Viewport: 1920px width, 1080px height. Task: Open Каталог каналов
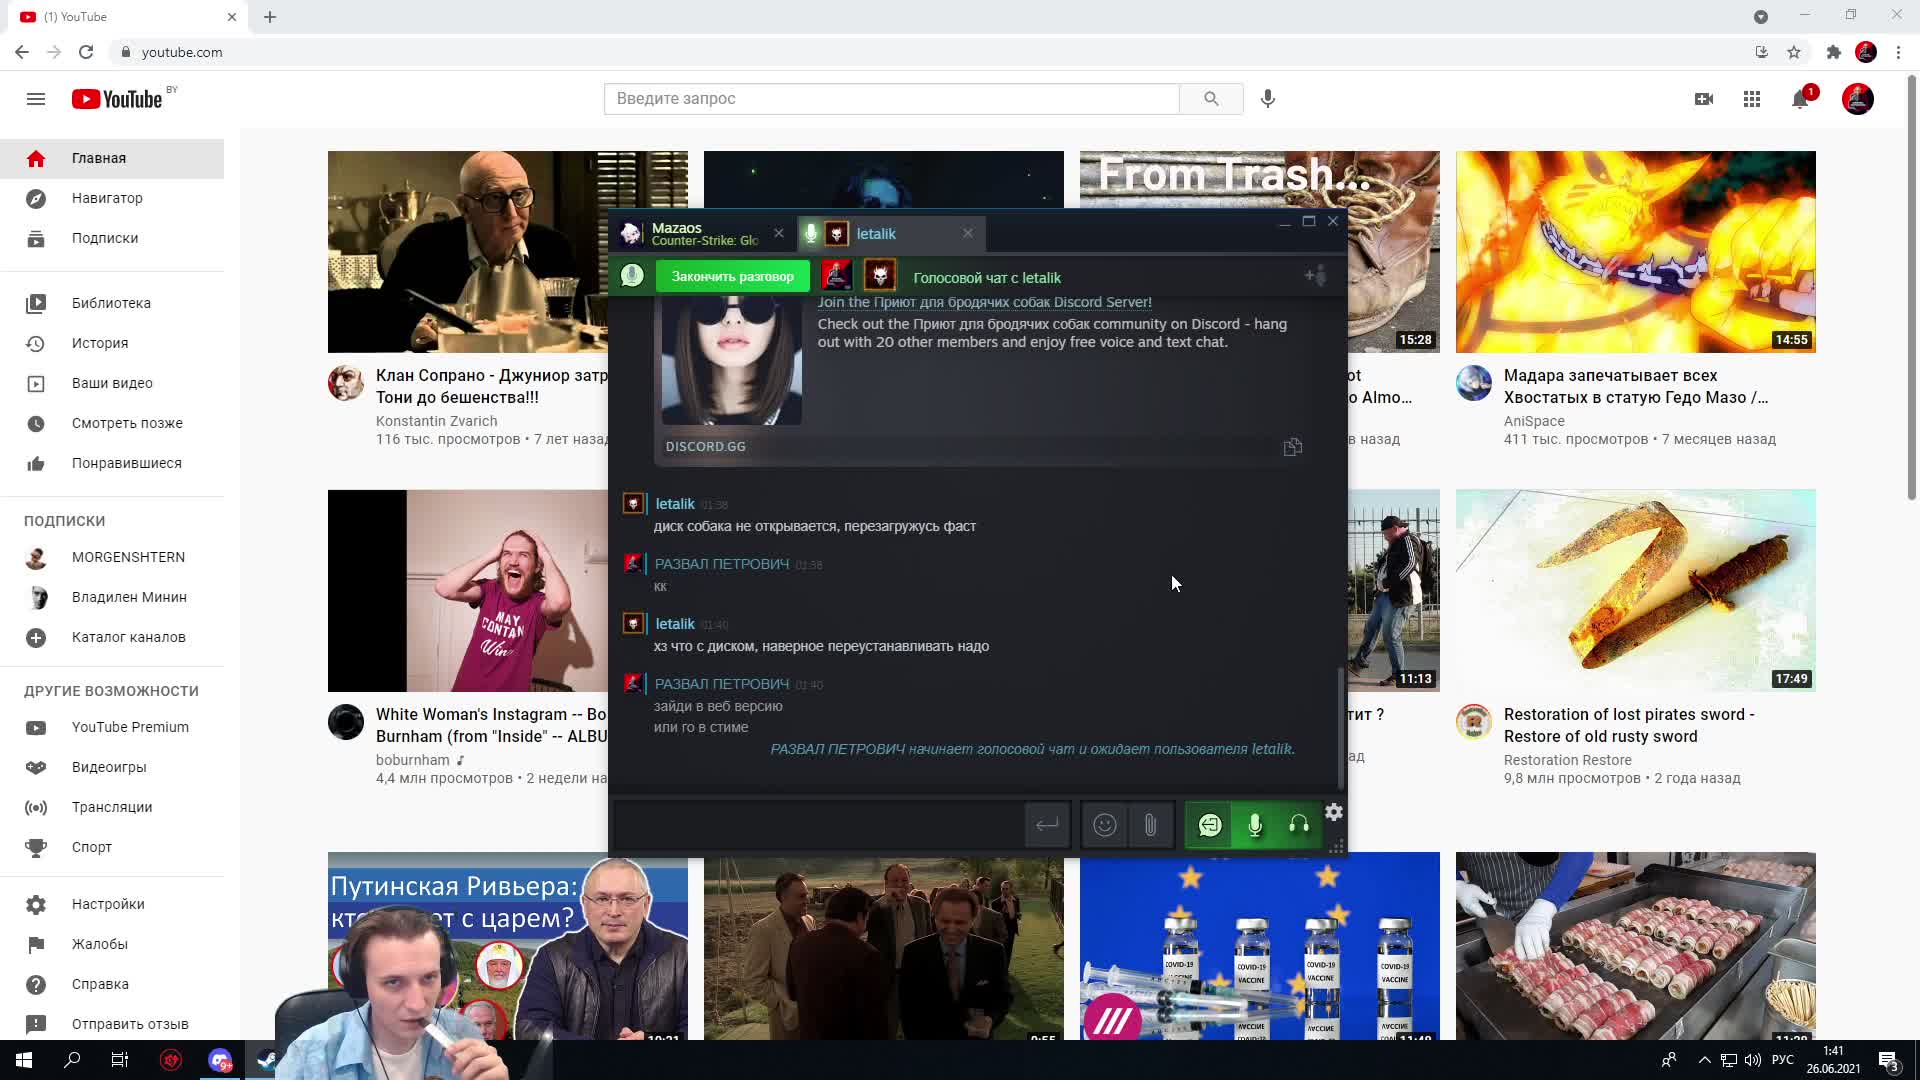click(112, 637)
